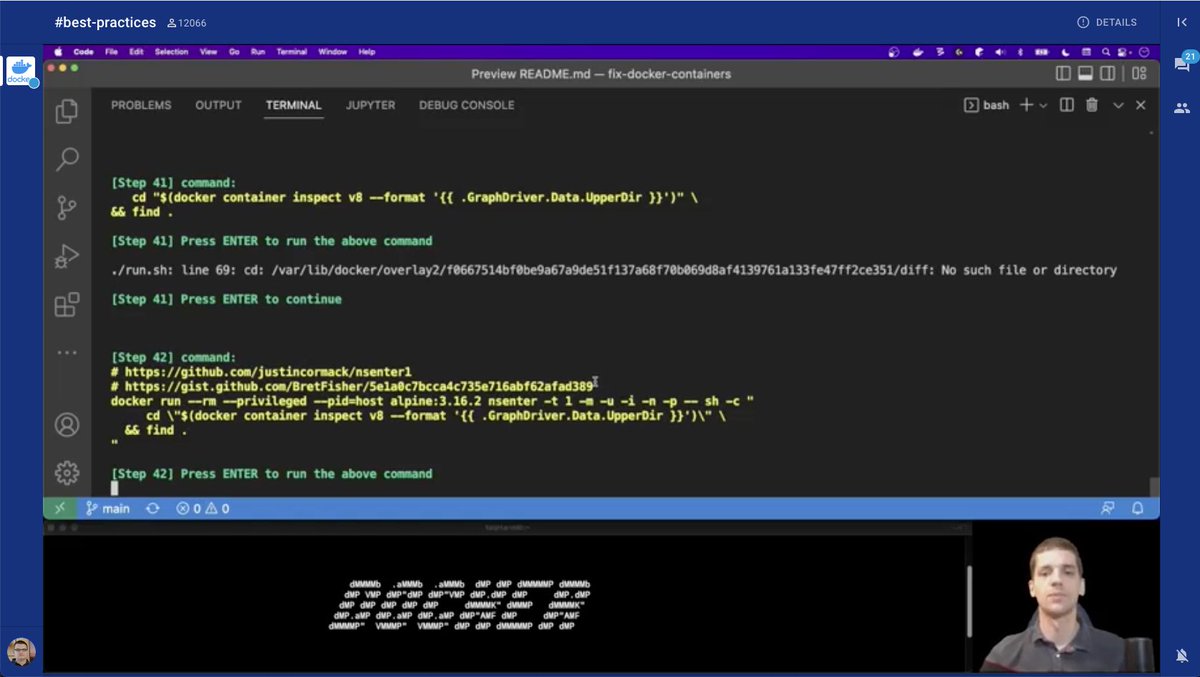Synchronize changes in status bar
The image size is (1200, 677).
point(153,508)
